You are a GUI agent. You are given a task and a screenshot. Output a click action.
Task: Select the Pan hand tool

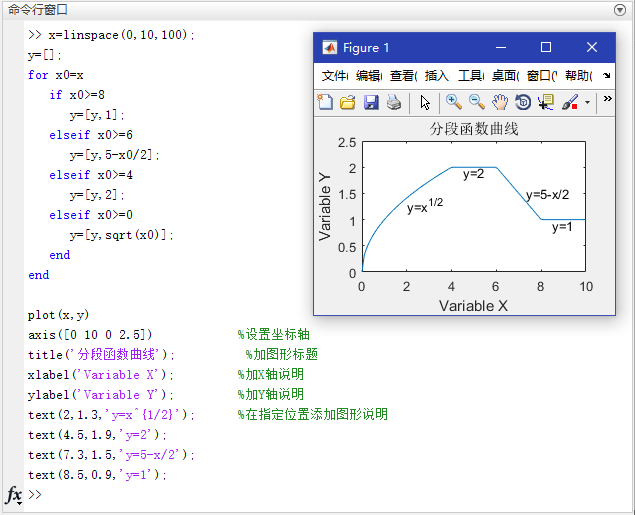pyautogui.click(x=500, y=102)
